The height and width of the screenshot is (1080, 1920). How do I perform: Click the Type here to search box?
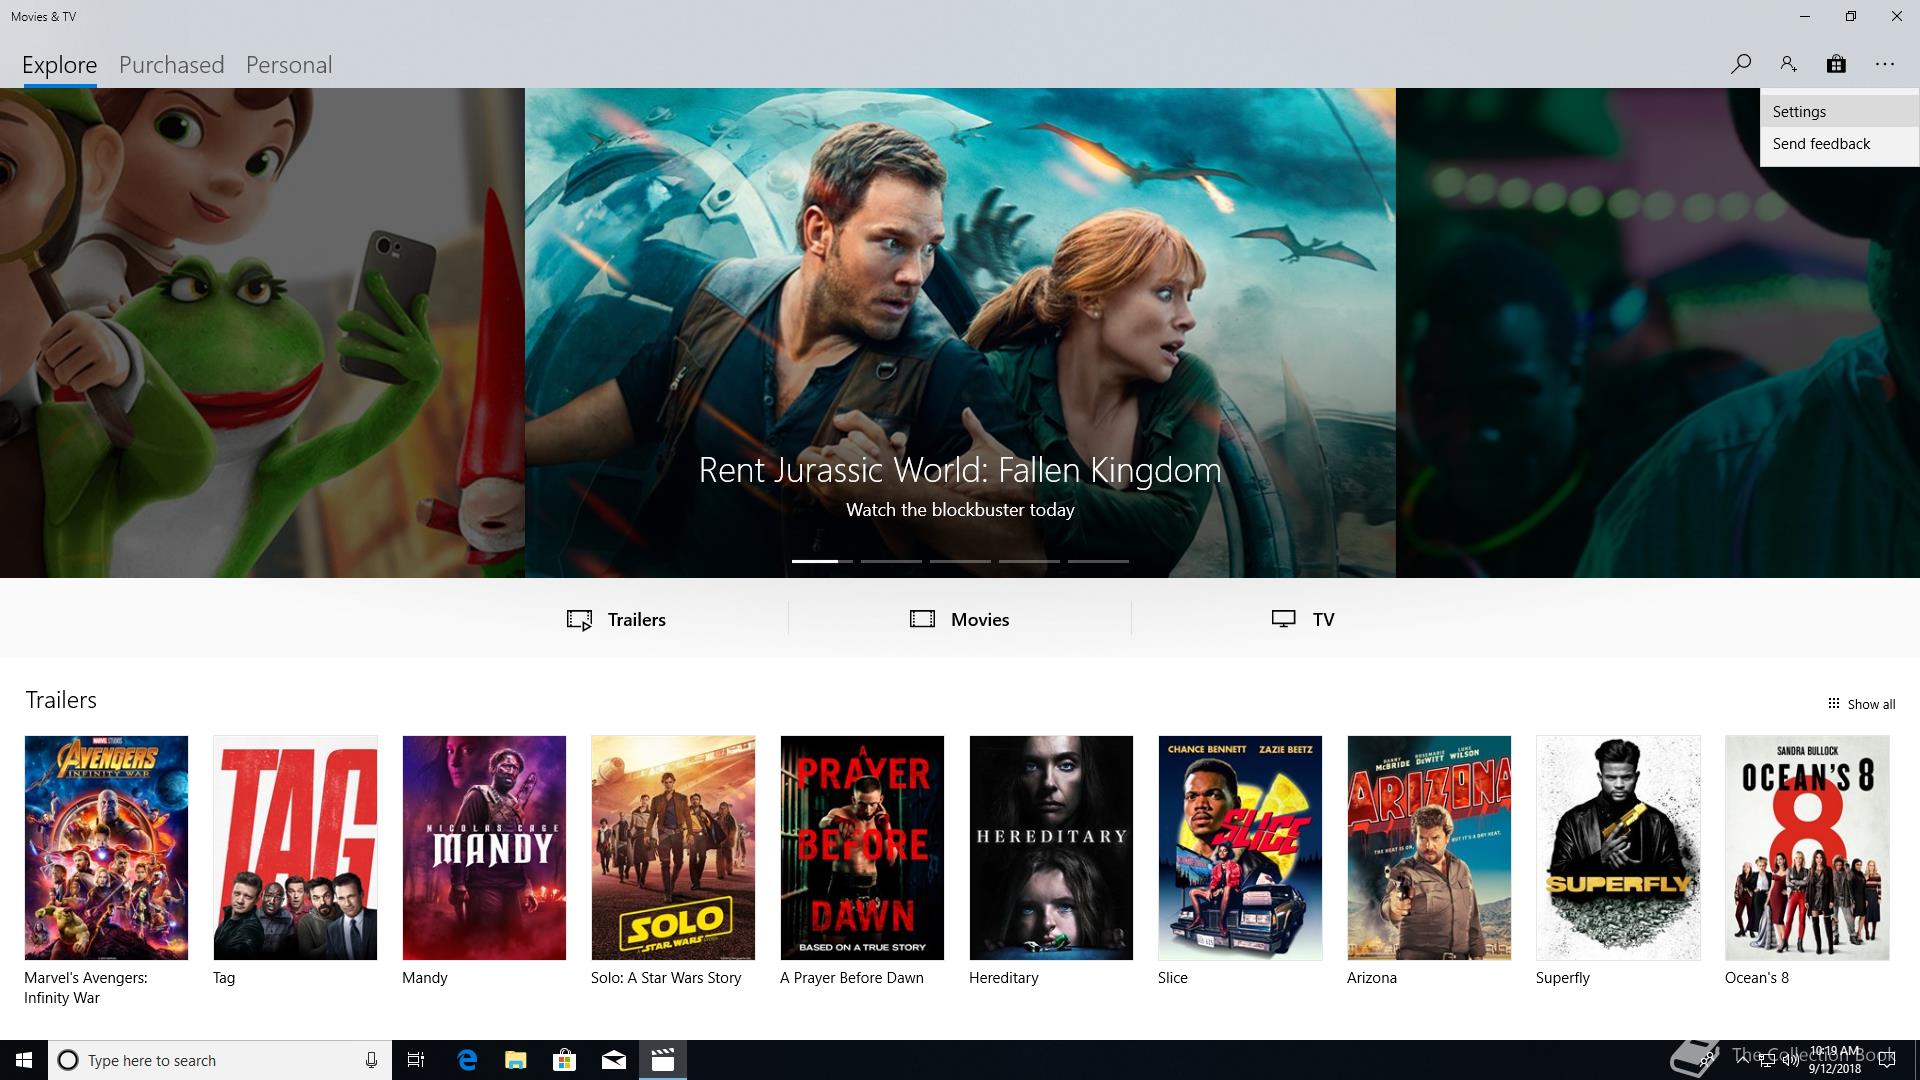point(220,1060)
